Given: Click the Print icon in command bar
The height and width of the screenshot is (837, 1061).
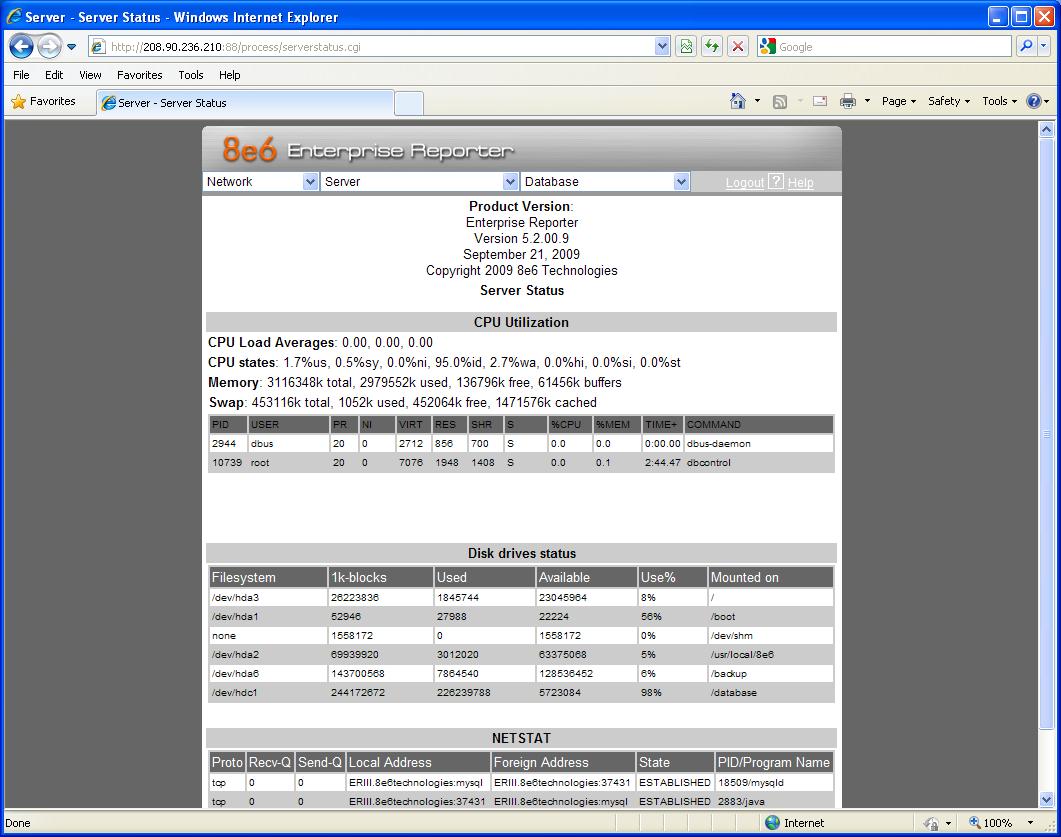Looking at the screenshot, I should click(848, 101).
